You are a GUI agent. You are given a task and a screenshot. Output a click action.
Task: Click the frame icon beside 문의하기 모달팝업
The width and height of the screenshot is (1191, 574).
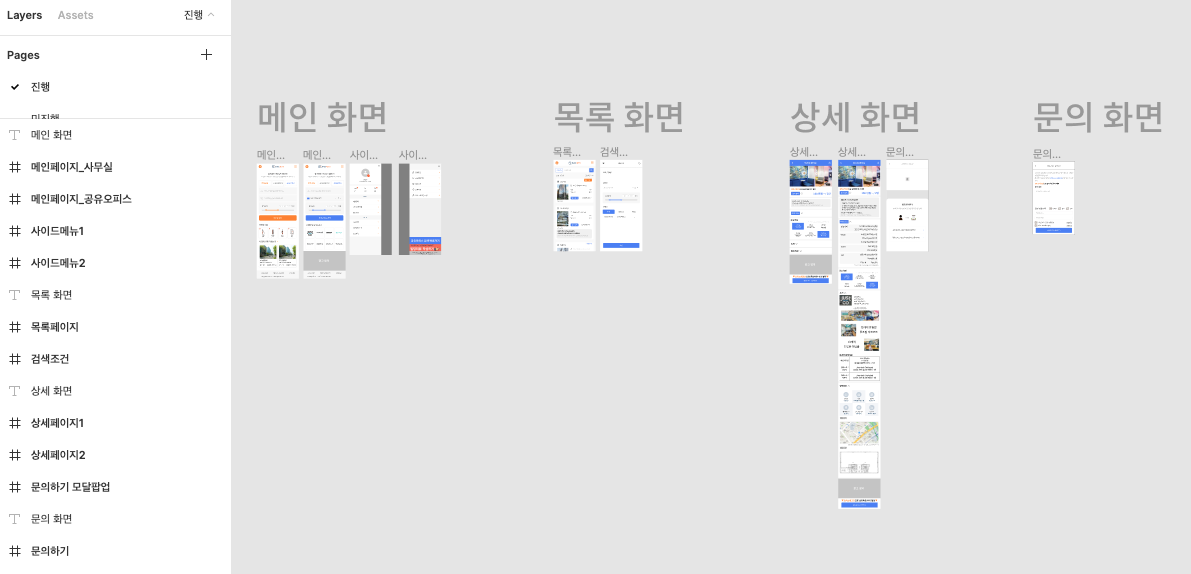14,487
